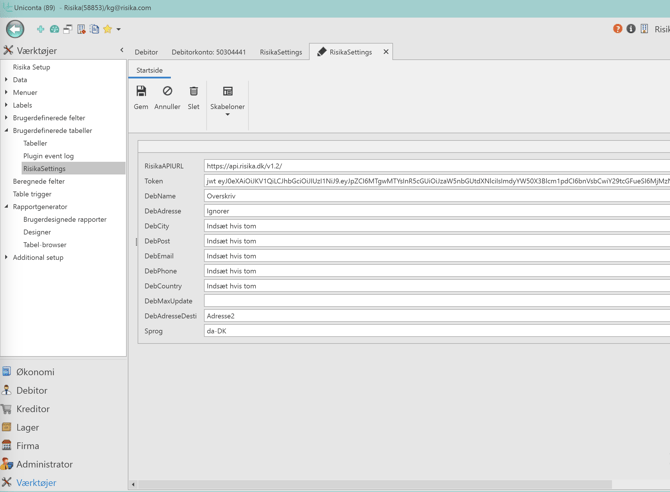The width and height of the screenshot is (670, 492).
Task: Switch to the inactive RisikaSettings tab
Action: (281, 52)
